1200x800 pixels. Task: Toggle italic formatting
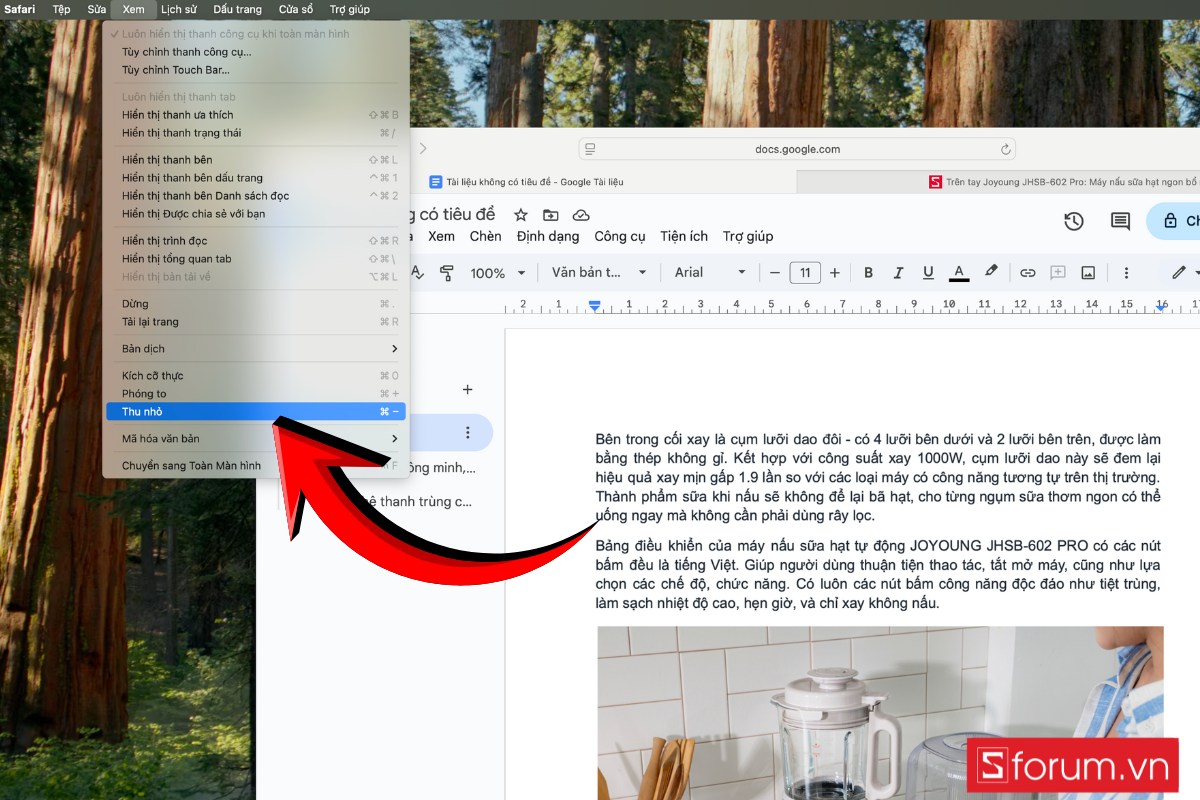[x=898, y=272]
